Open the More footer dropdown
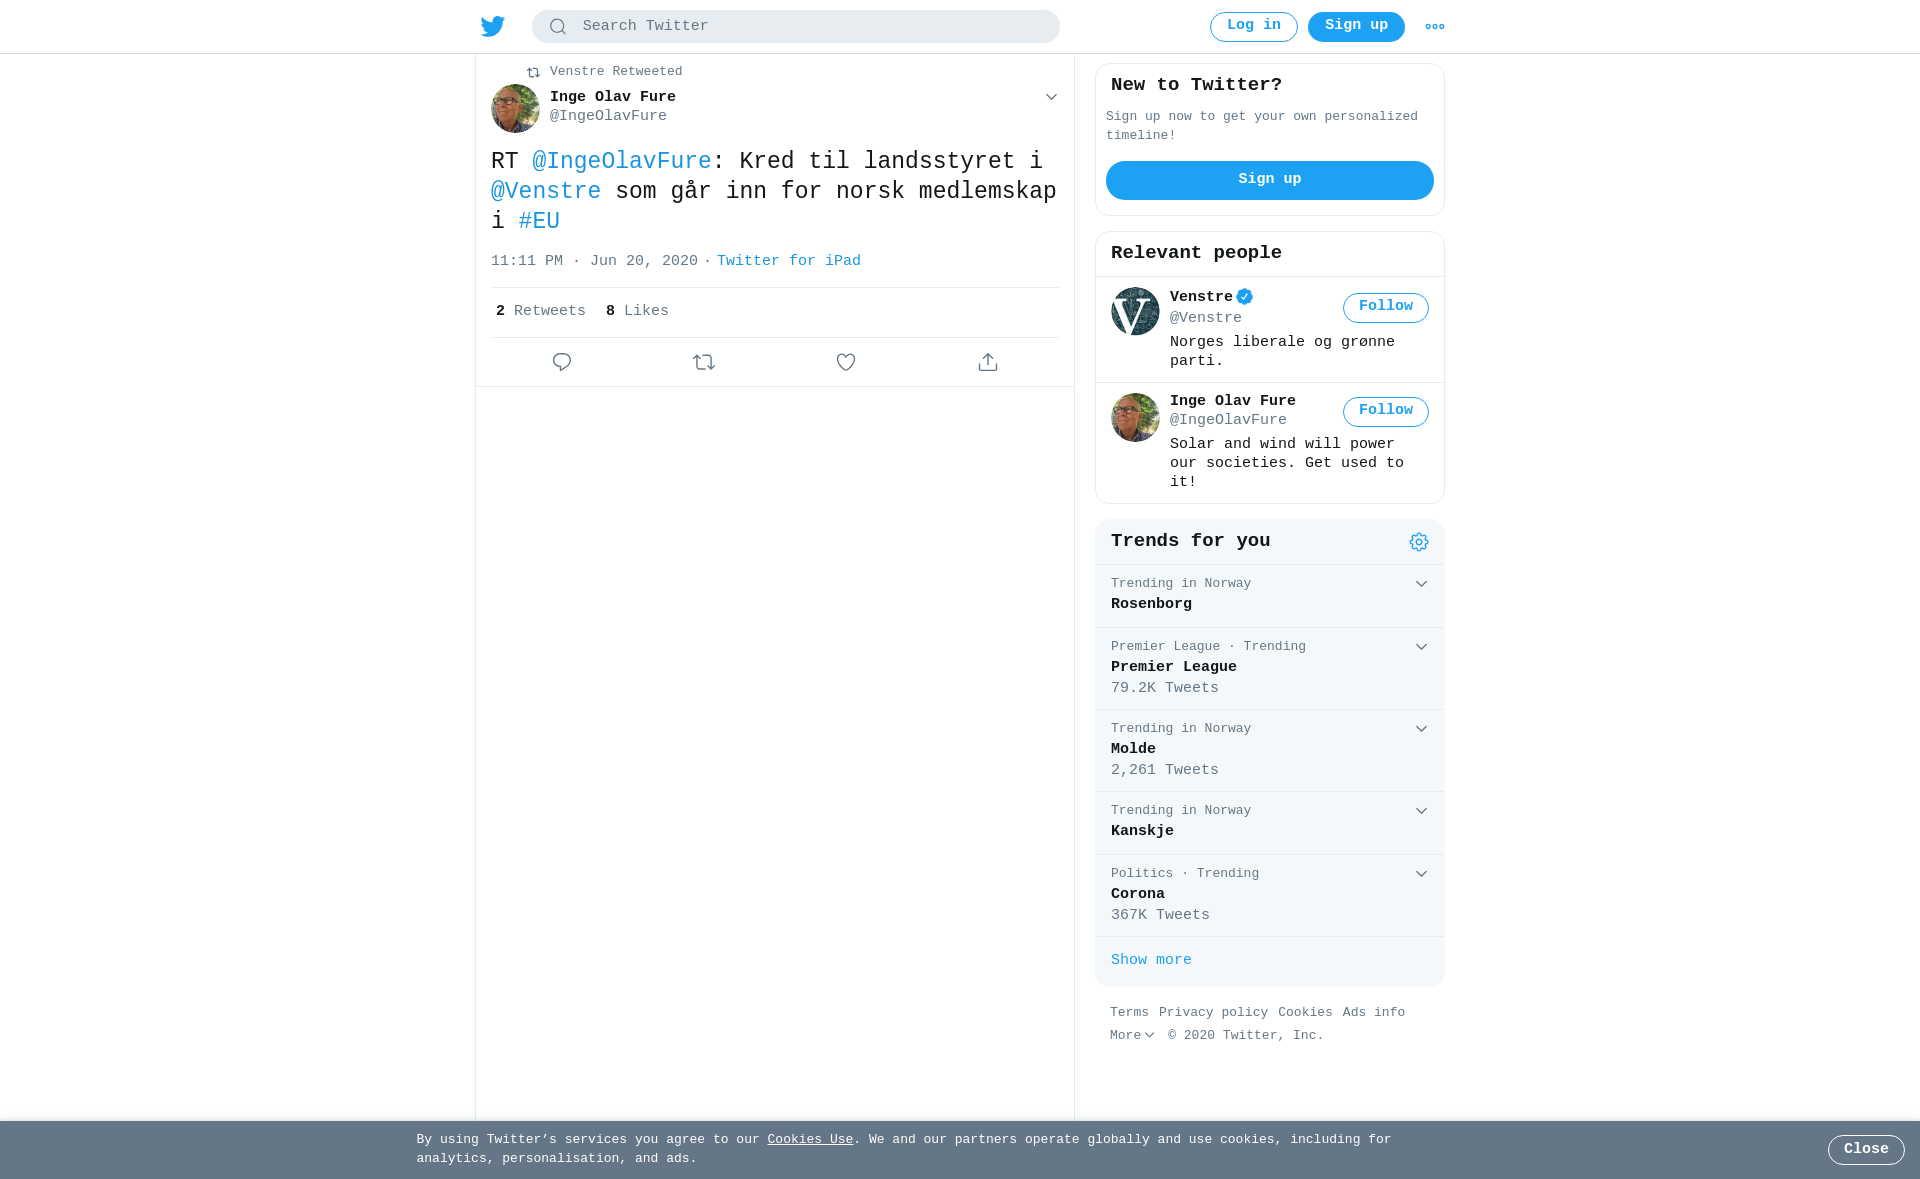This screenshot has width=1920, height=1179. pyautogui.click(x=1132, y=1036)
